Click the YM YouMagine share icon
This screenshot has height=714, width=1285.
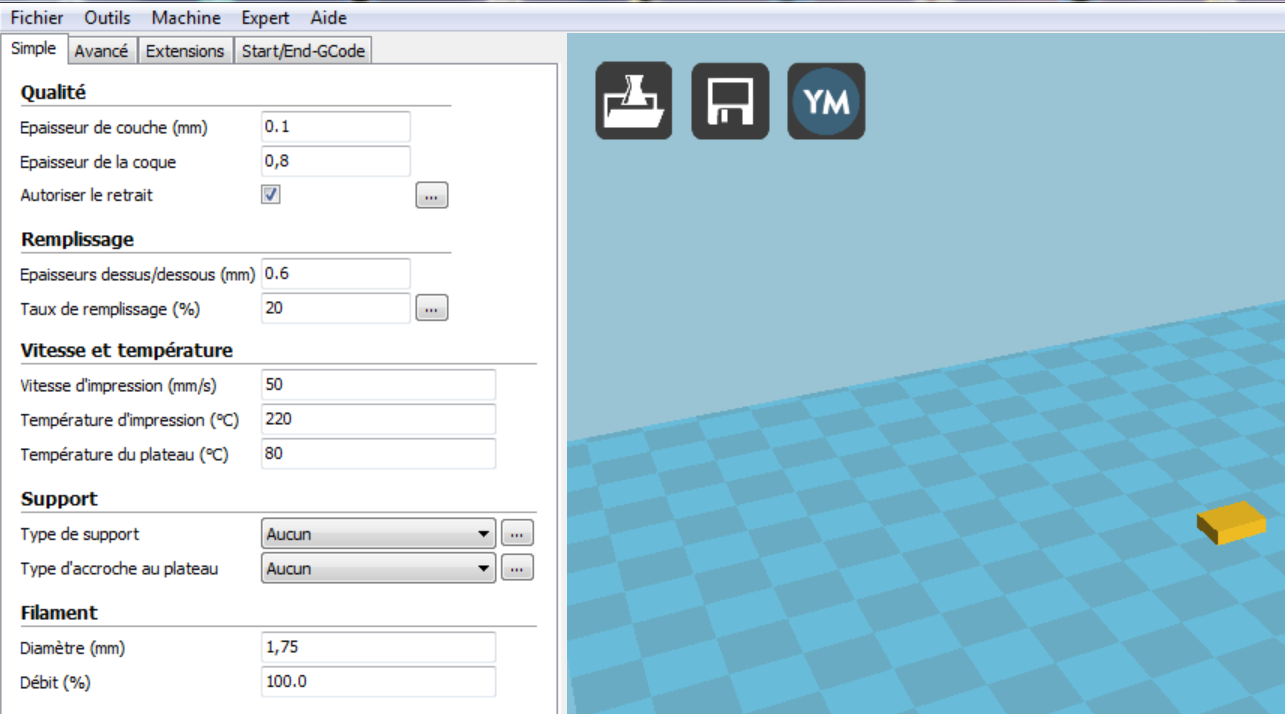tap(826, 101)
